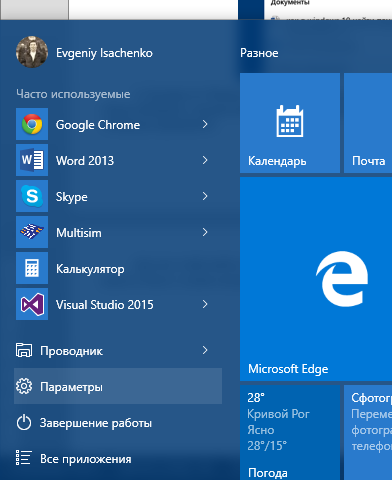Expand the Multisim jump list chevron
392x480 pixels.
(205, 232)
